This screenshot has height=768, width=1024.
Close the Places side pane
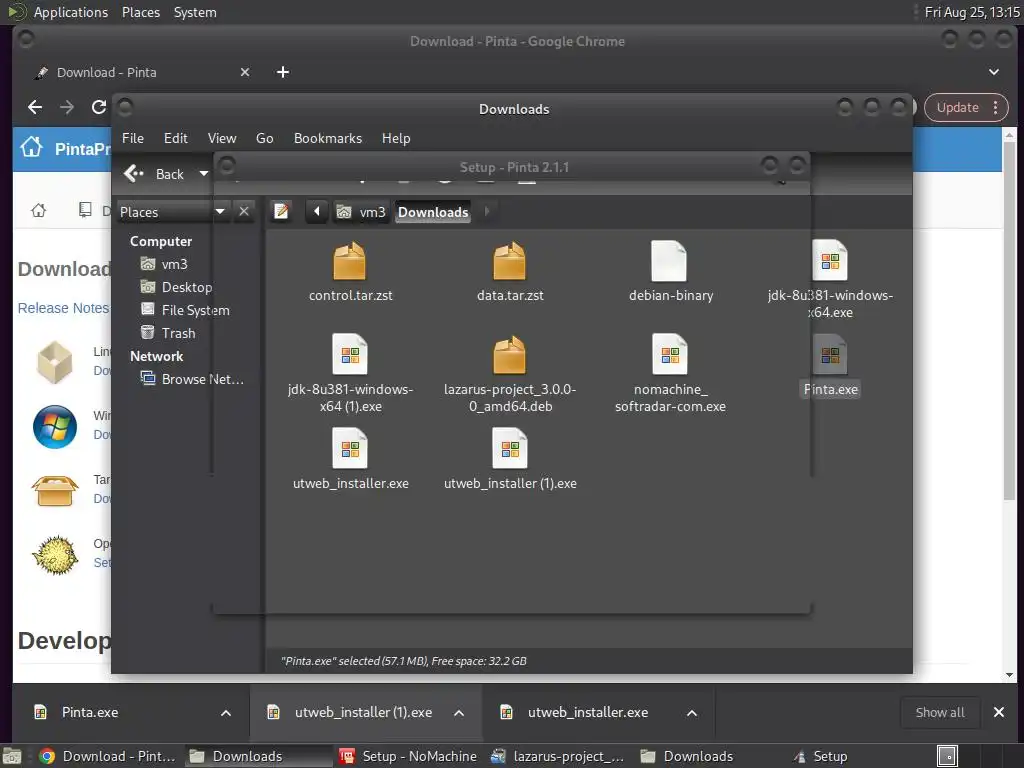point(244,212)
